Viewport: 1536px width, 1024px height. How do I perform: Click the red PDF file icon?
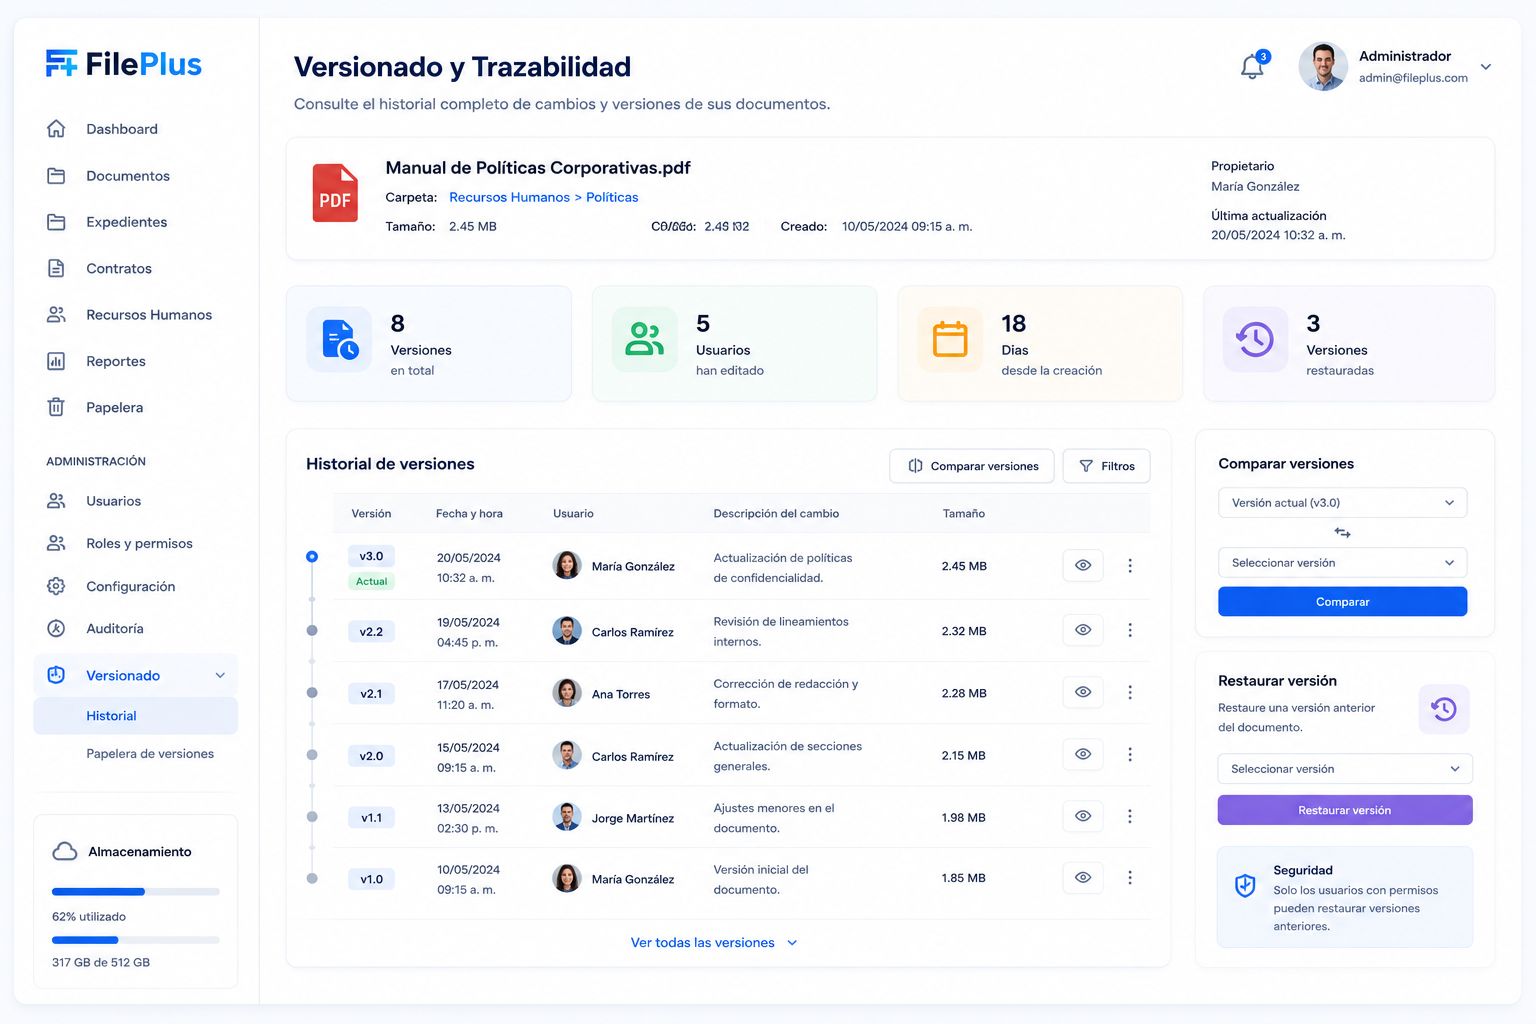[335, 193]
